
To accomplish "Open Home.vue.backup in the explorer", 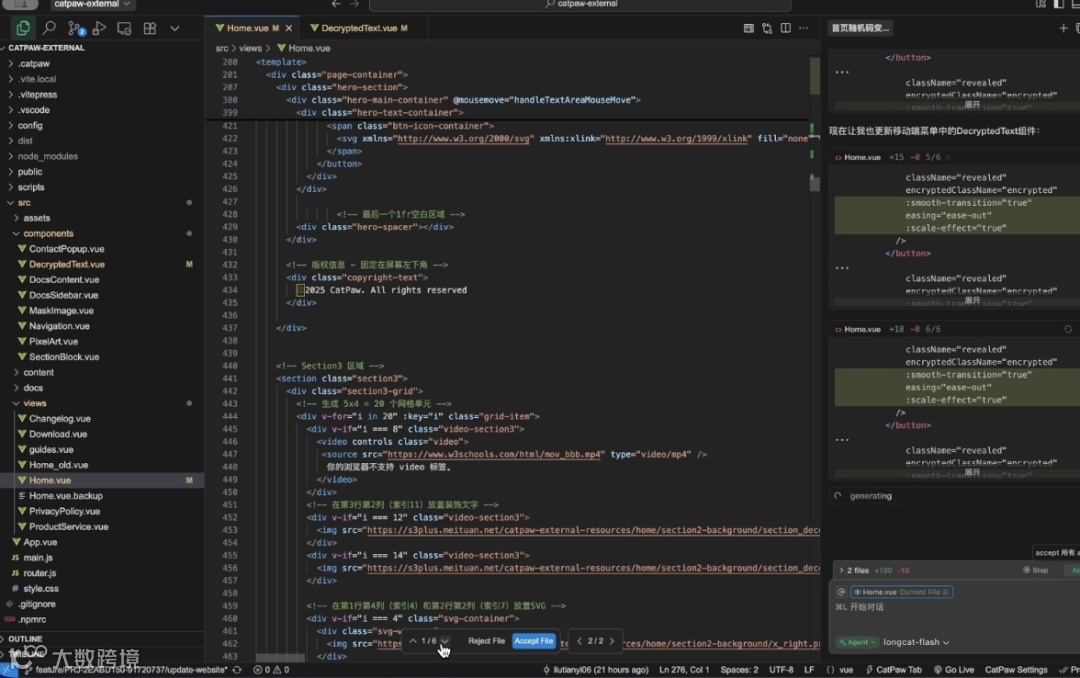I will (65, 495).
